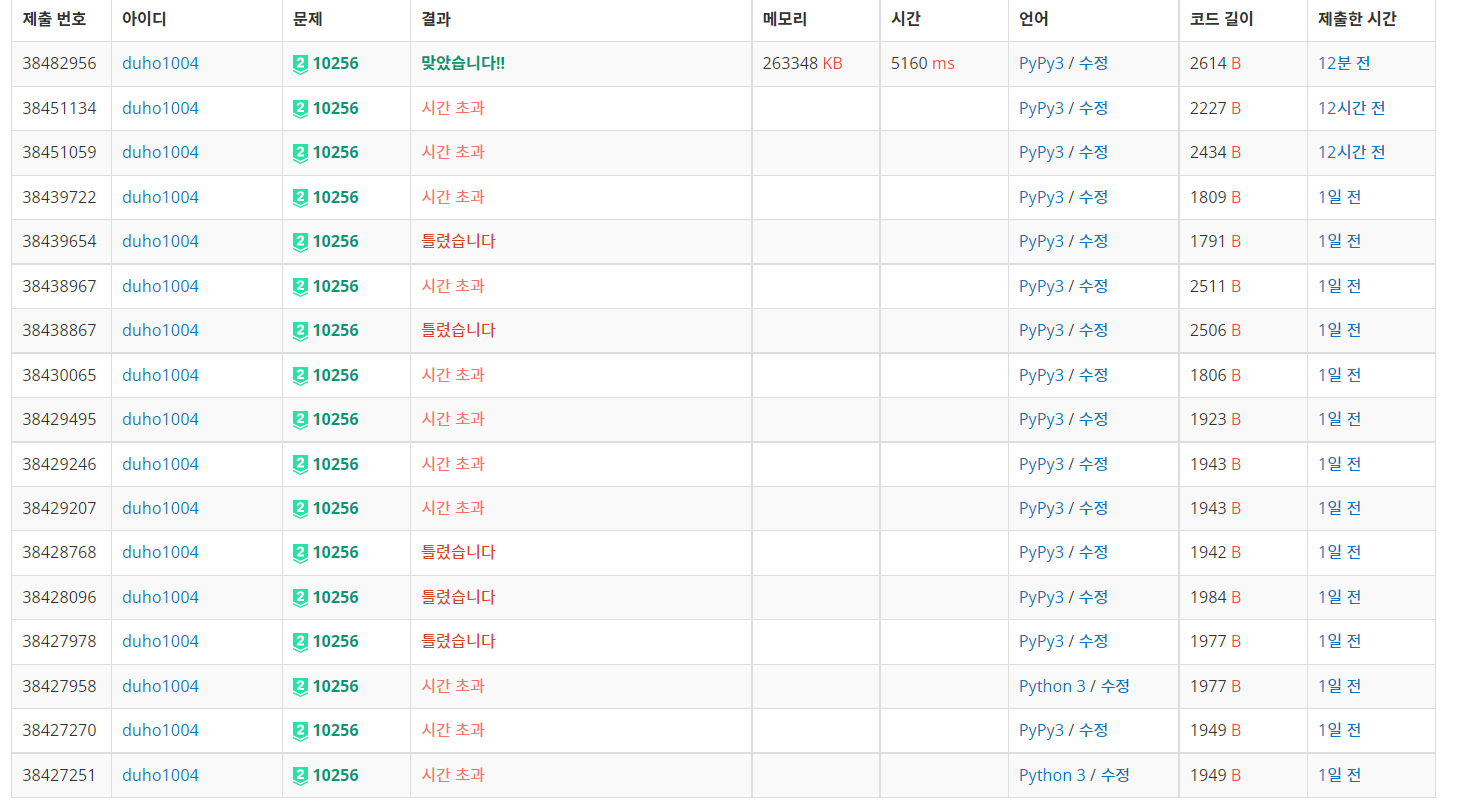Click submission number 38427270
The height and width of the screenshot is (810, 1475).
[59, 730]
